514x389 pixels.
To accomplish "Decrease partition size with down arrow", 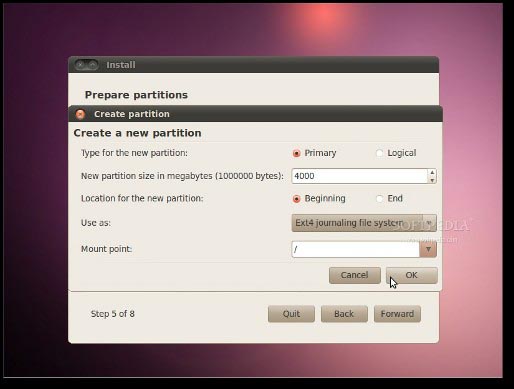I will [432, 180].
